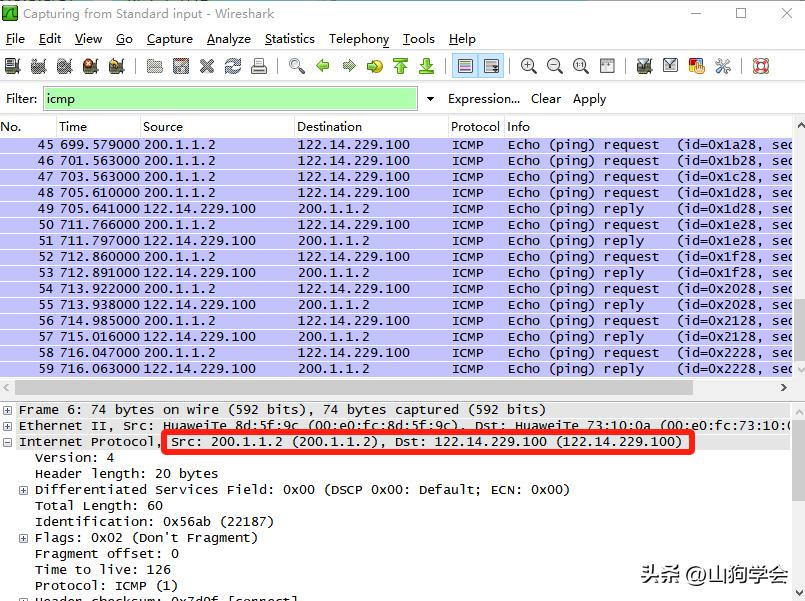The width and height of the screenshot is (805, 601).
Task: Toggle packet list colorization
Action: pos(465,66)
